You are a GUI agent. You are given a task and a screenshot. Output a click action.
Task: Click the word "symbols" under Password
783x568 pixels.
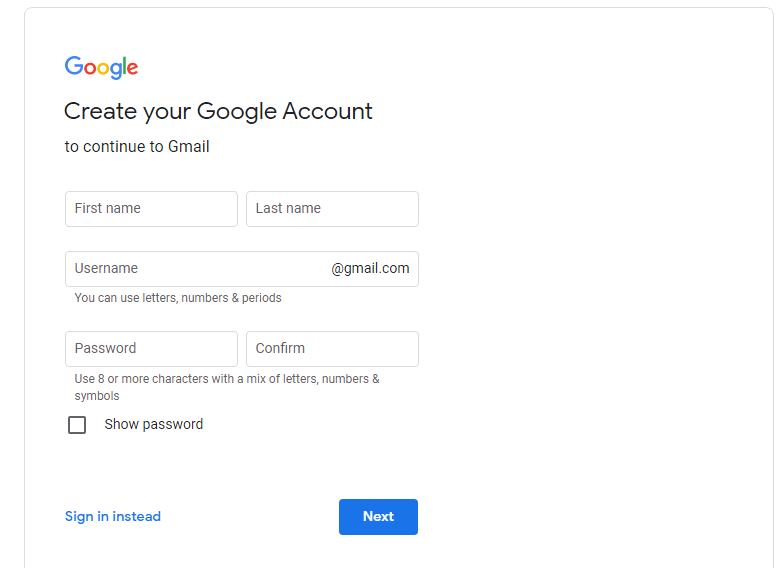(x=97, y=396)
